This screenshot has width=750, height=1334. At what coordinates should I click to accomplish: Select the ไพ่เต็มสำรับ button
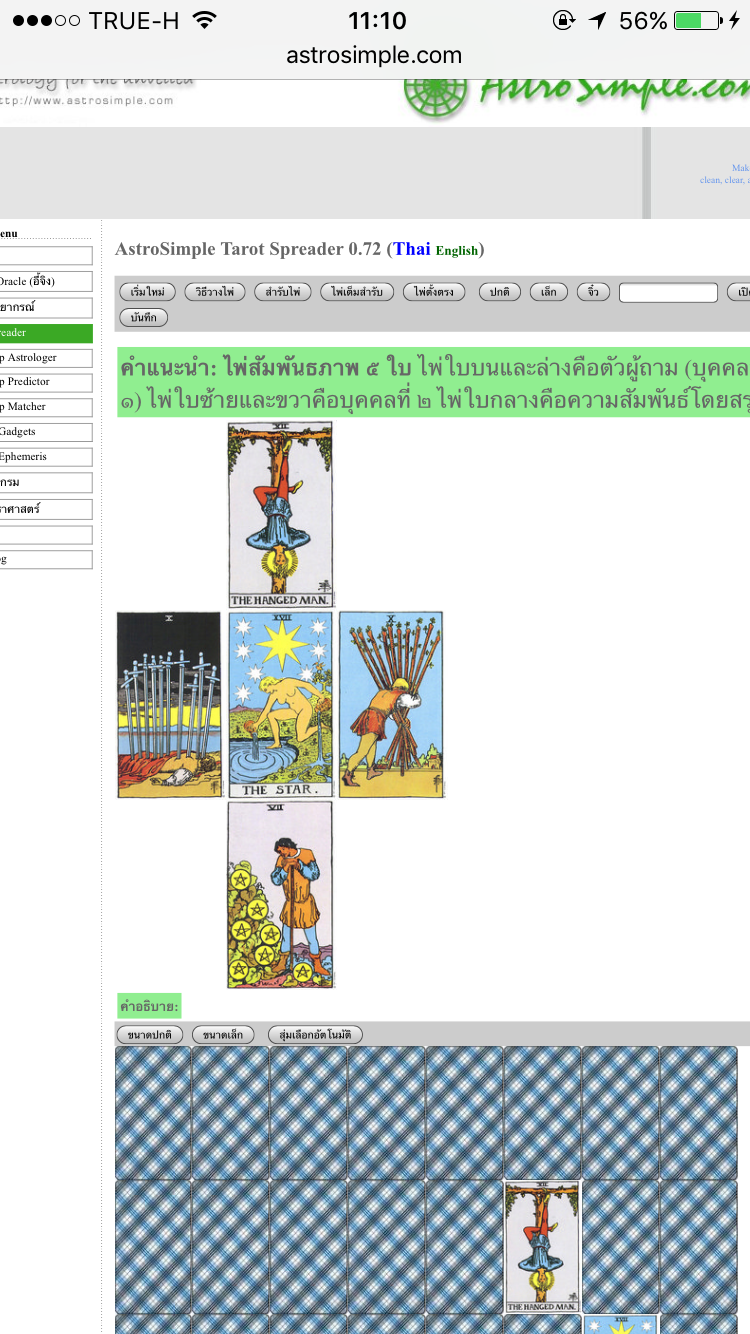coord(357,292)
